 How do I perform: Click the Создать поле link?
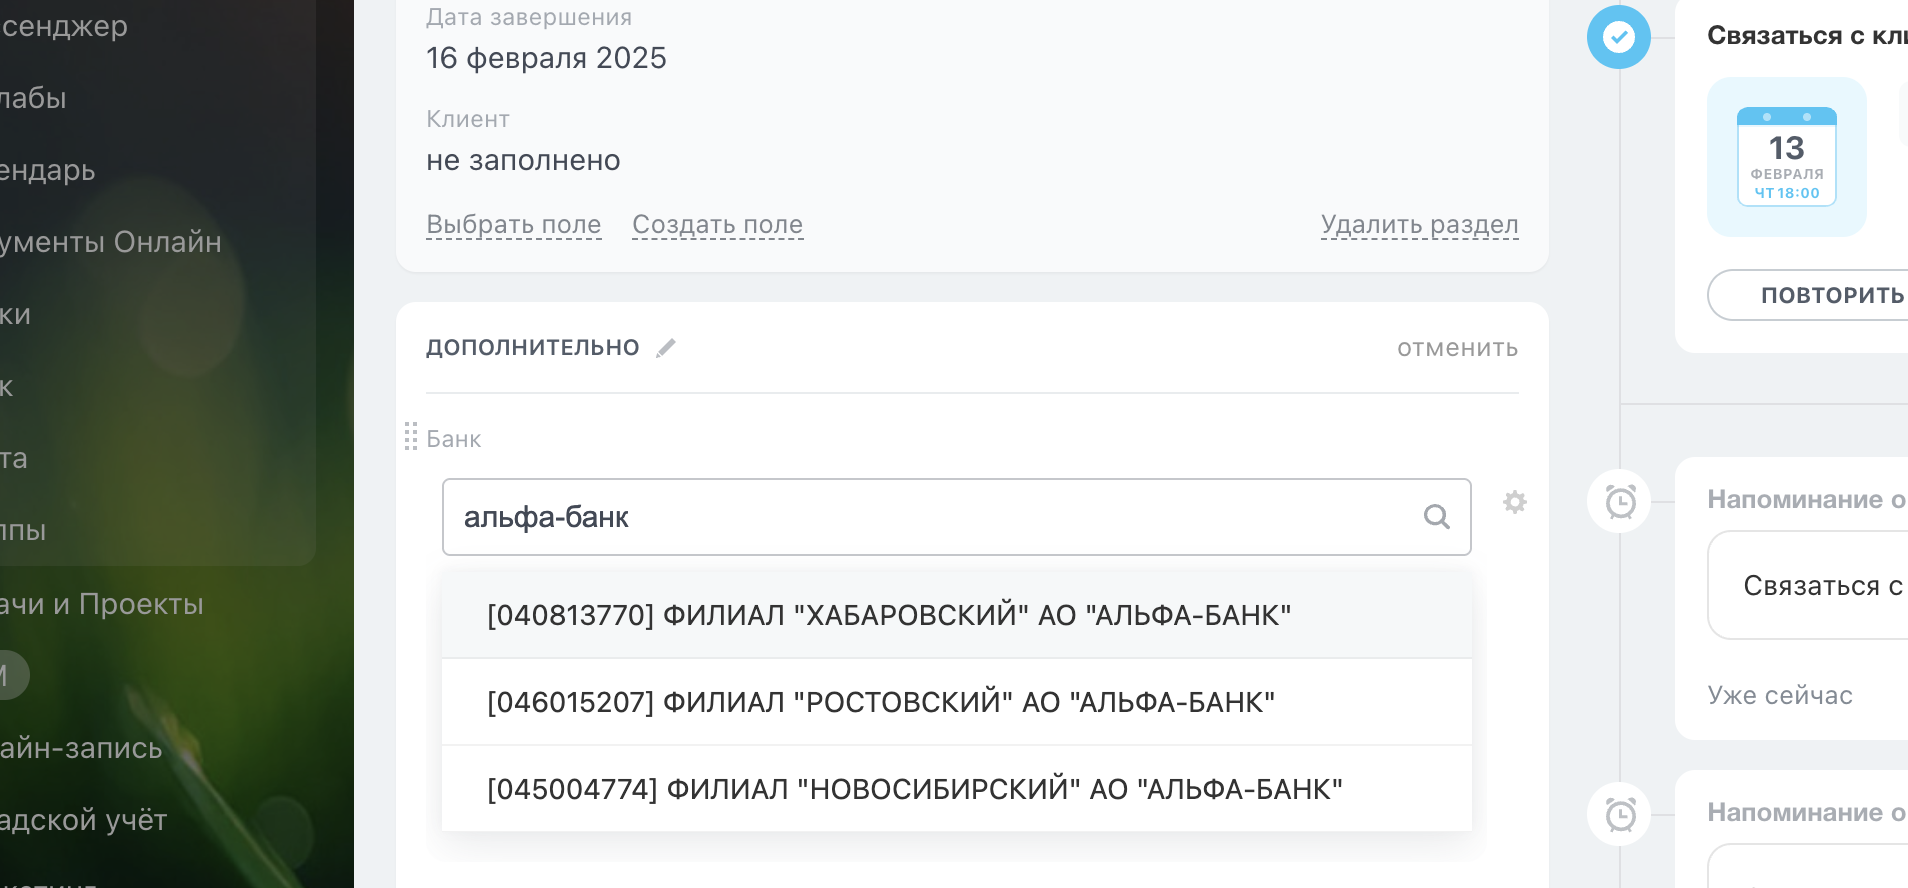tap(717, 225)
